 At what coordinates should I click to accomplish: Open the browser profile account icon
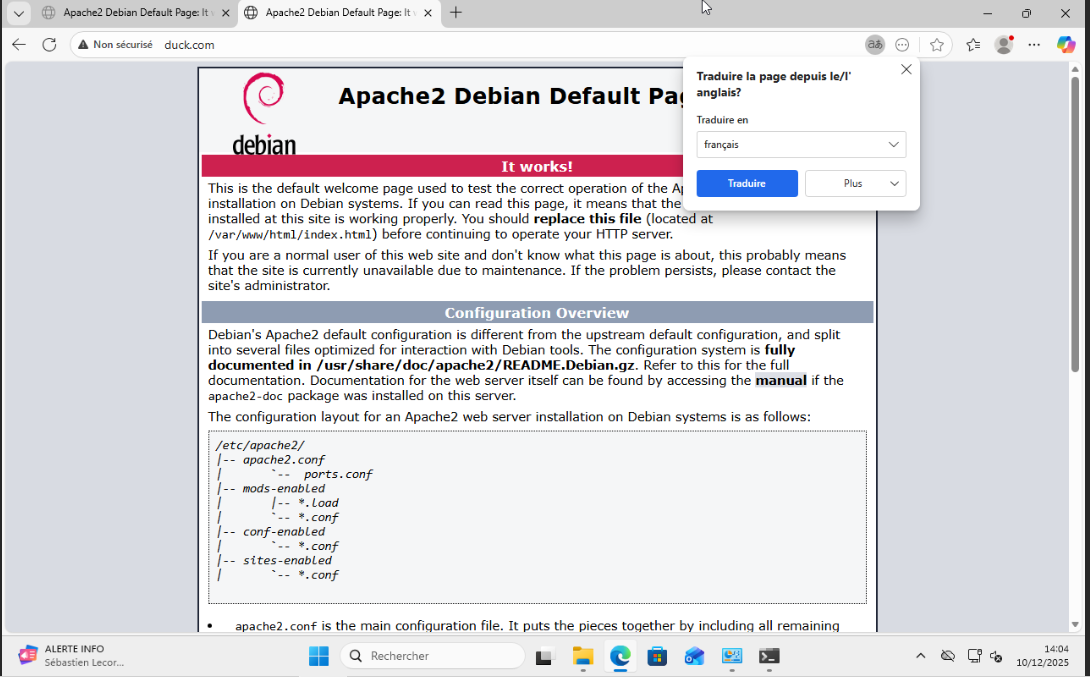point(1003,44)
